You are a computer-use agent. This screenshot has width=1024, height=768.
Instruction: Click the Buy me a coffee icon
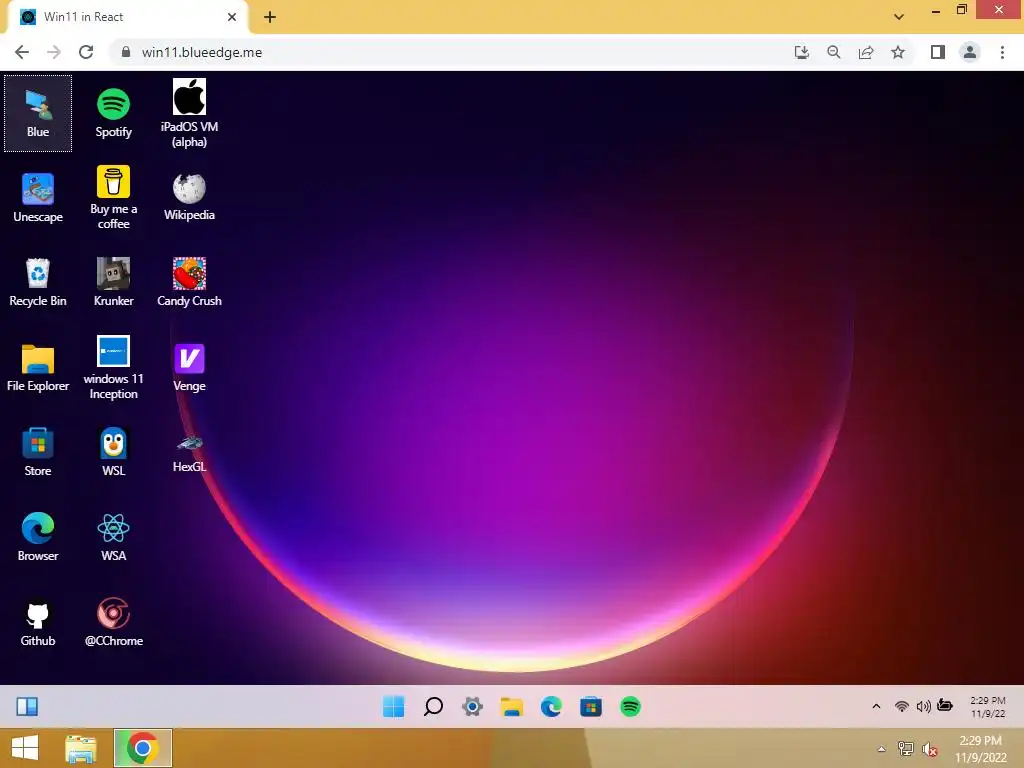[x=114, y=198]
